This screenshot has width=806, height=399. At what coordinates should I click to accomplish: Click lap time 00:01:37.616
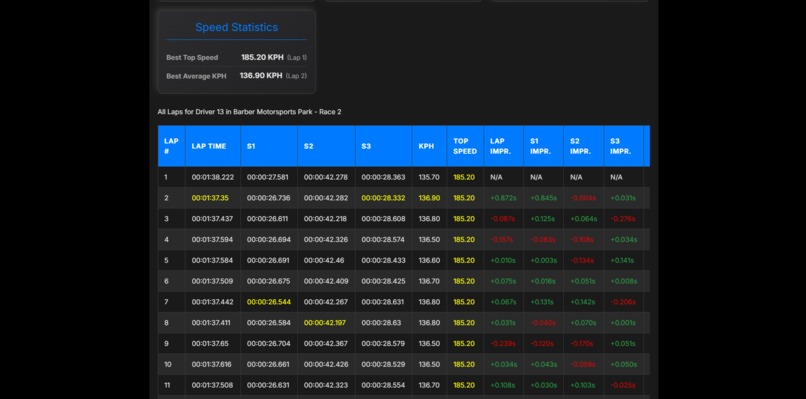[212, 365]
